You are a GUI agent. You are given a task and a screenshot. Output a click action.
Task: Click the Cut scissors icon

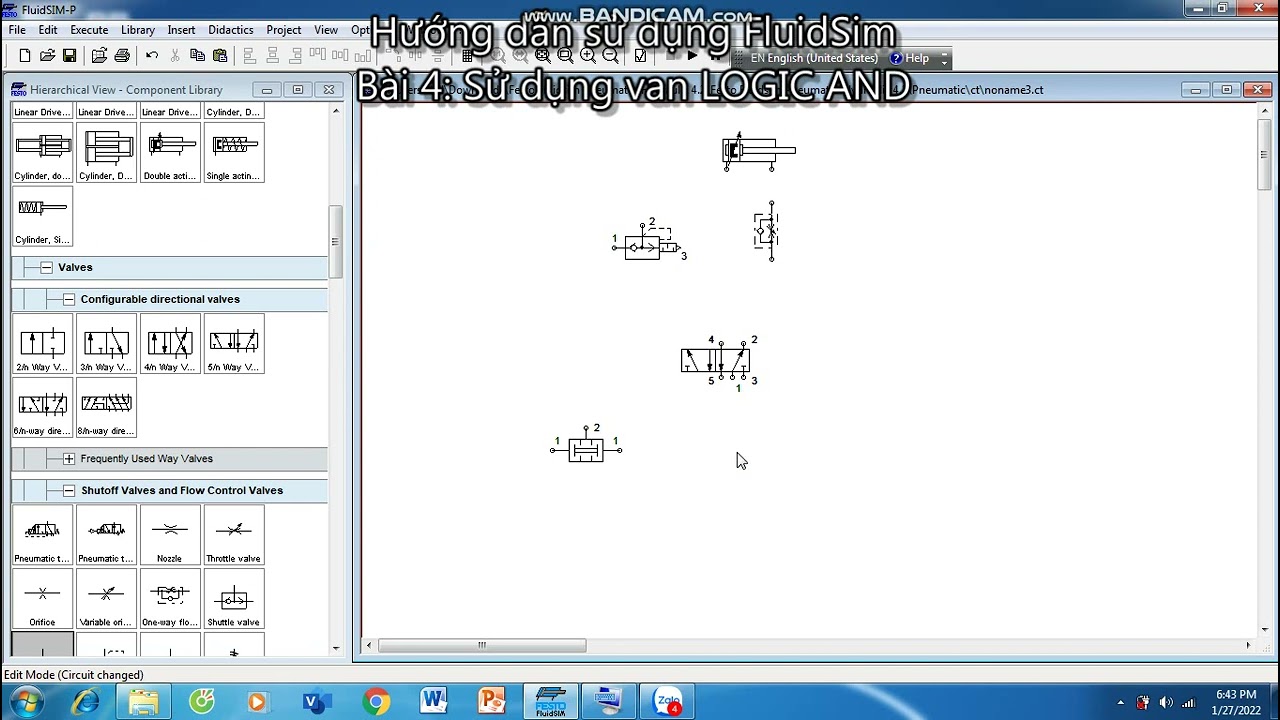click(x=175, y=56)
